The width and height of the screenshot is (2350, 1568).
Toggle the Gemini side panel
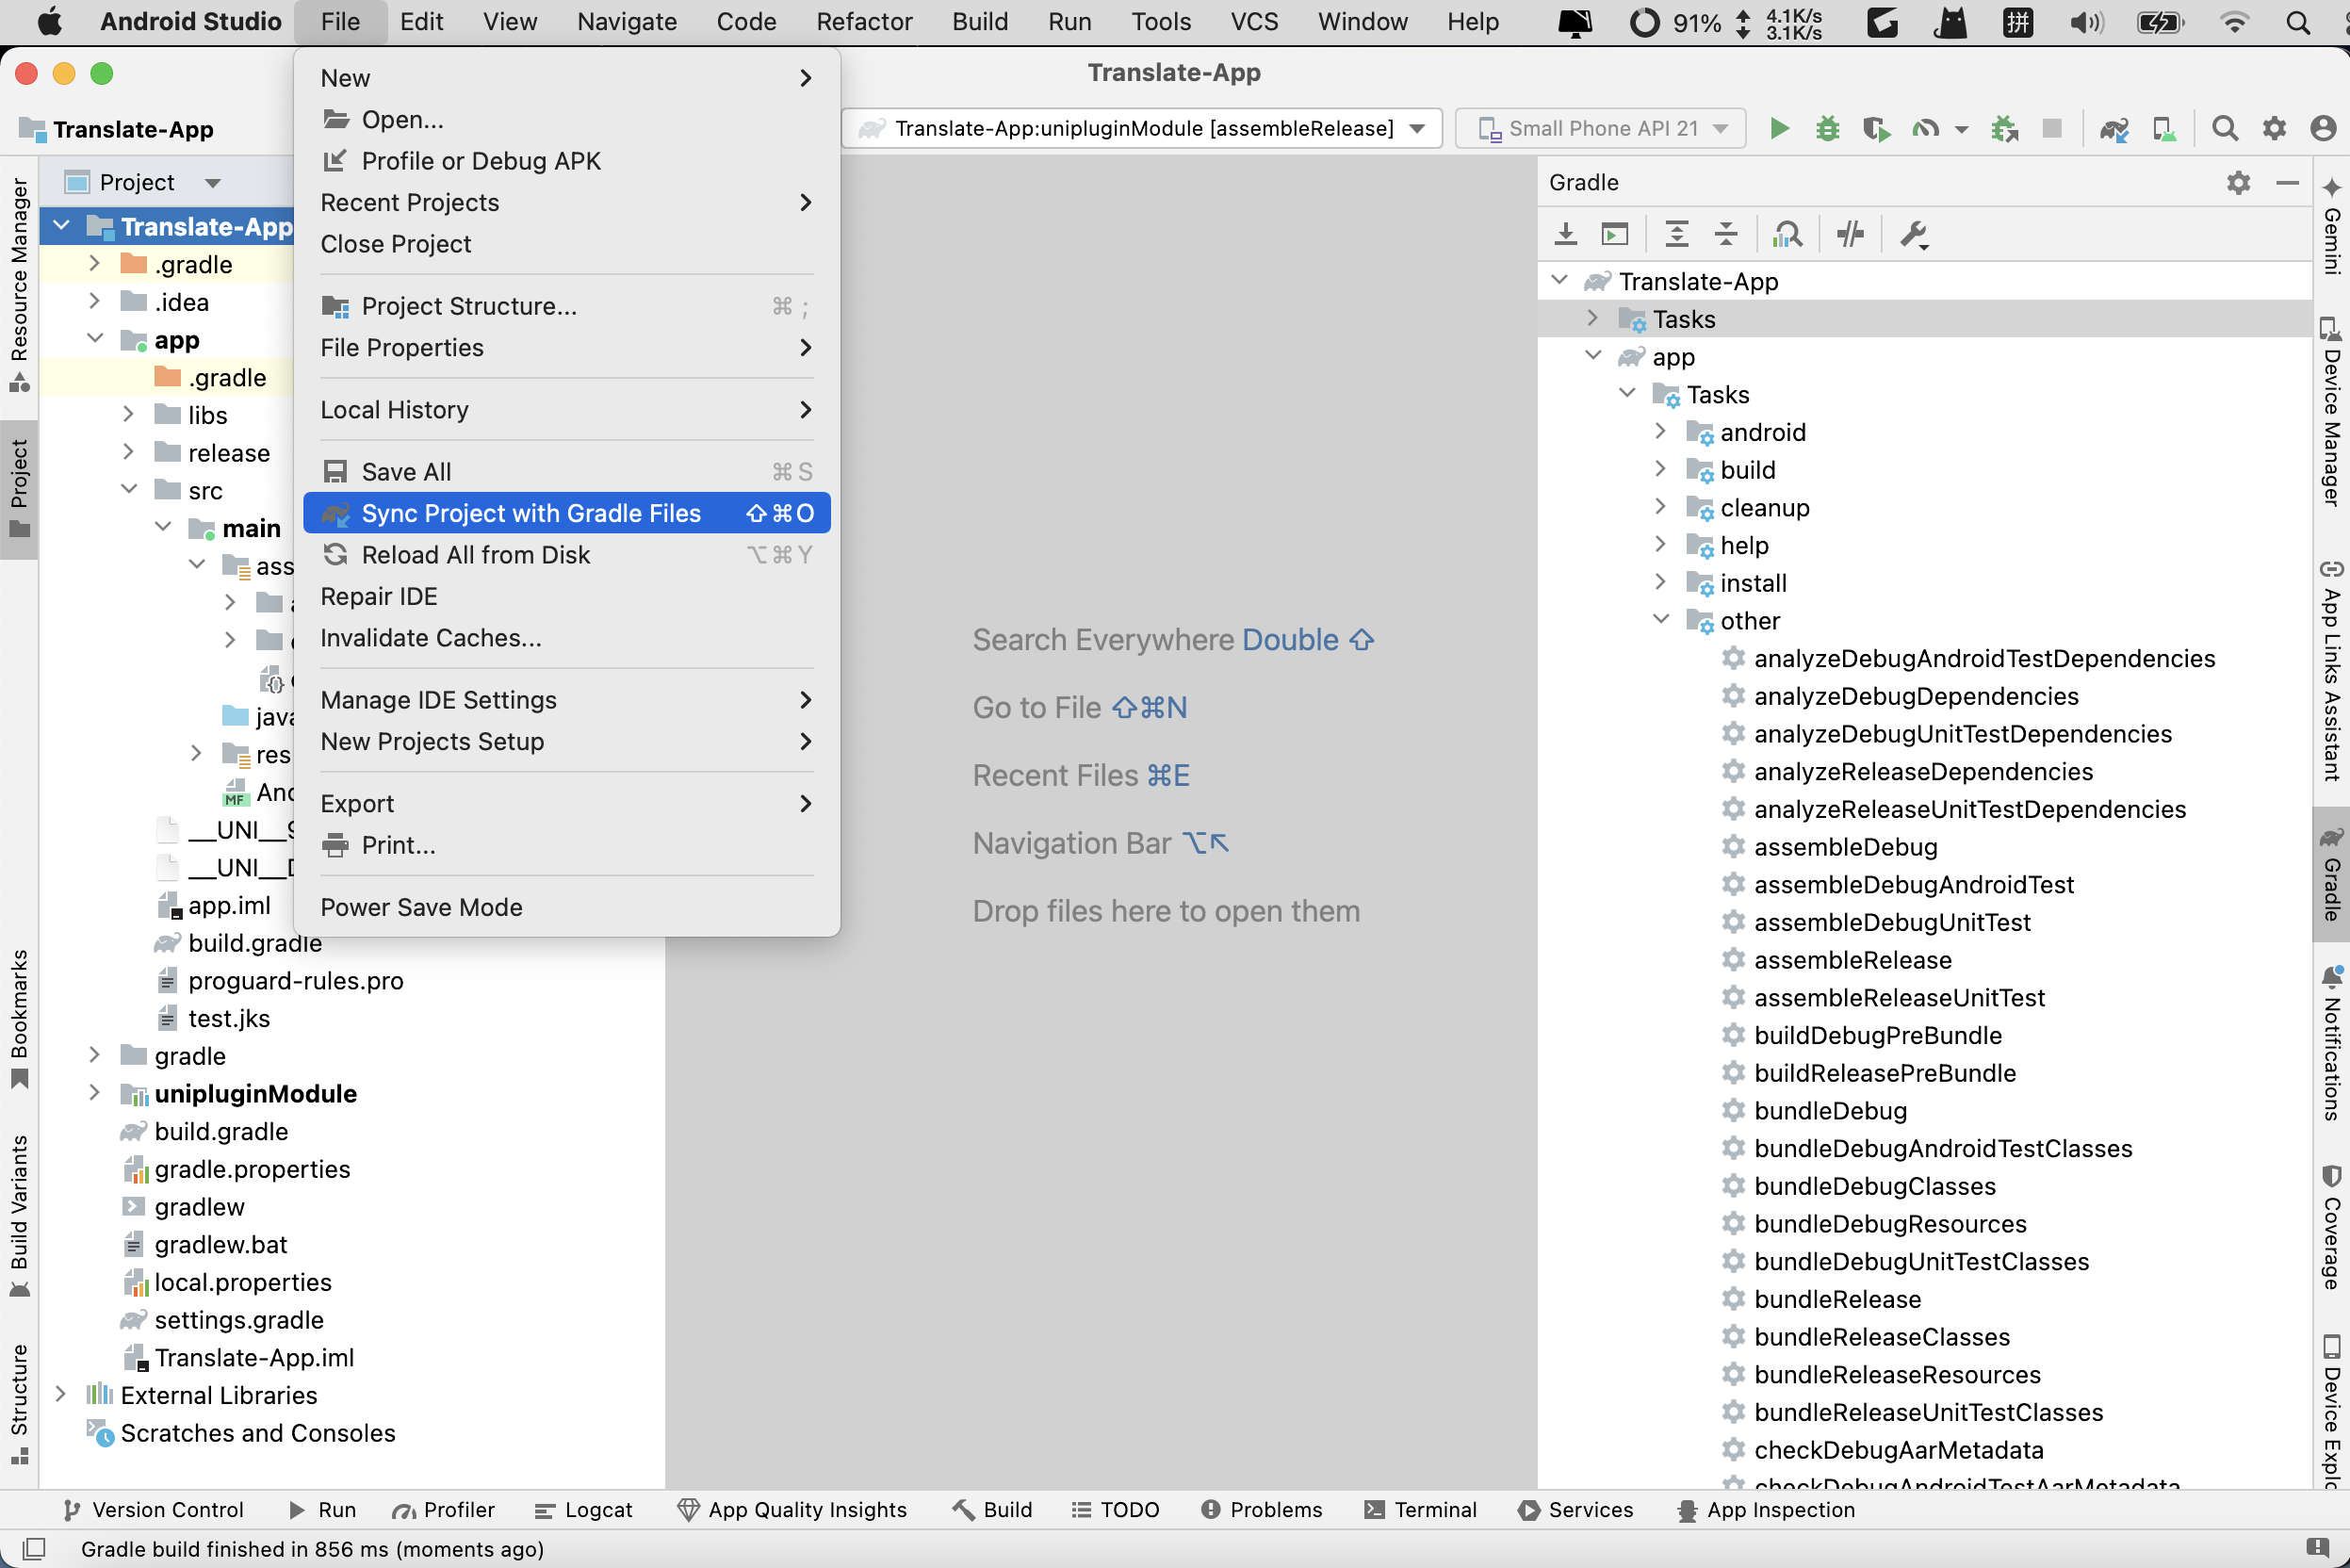[x=2332, y=225]
